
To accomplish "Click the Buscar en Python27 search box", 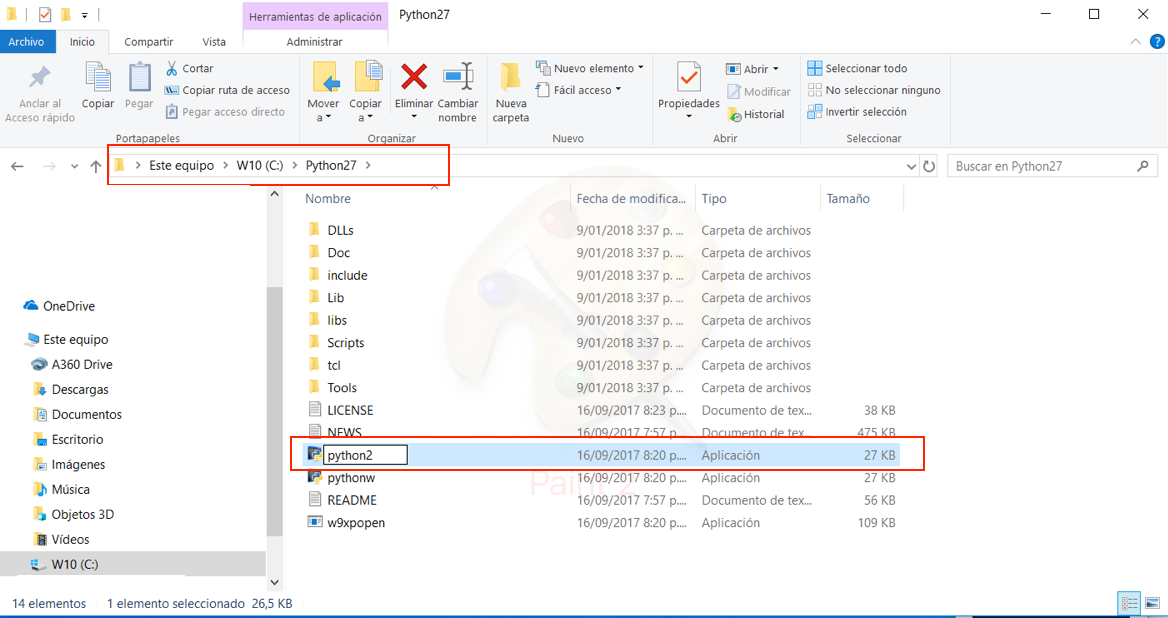I will tap(1052, 166).
